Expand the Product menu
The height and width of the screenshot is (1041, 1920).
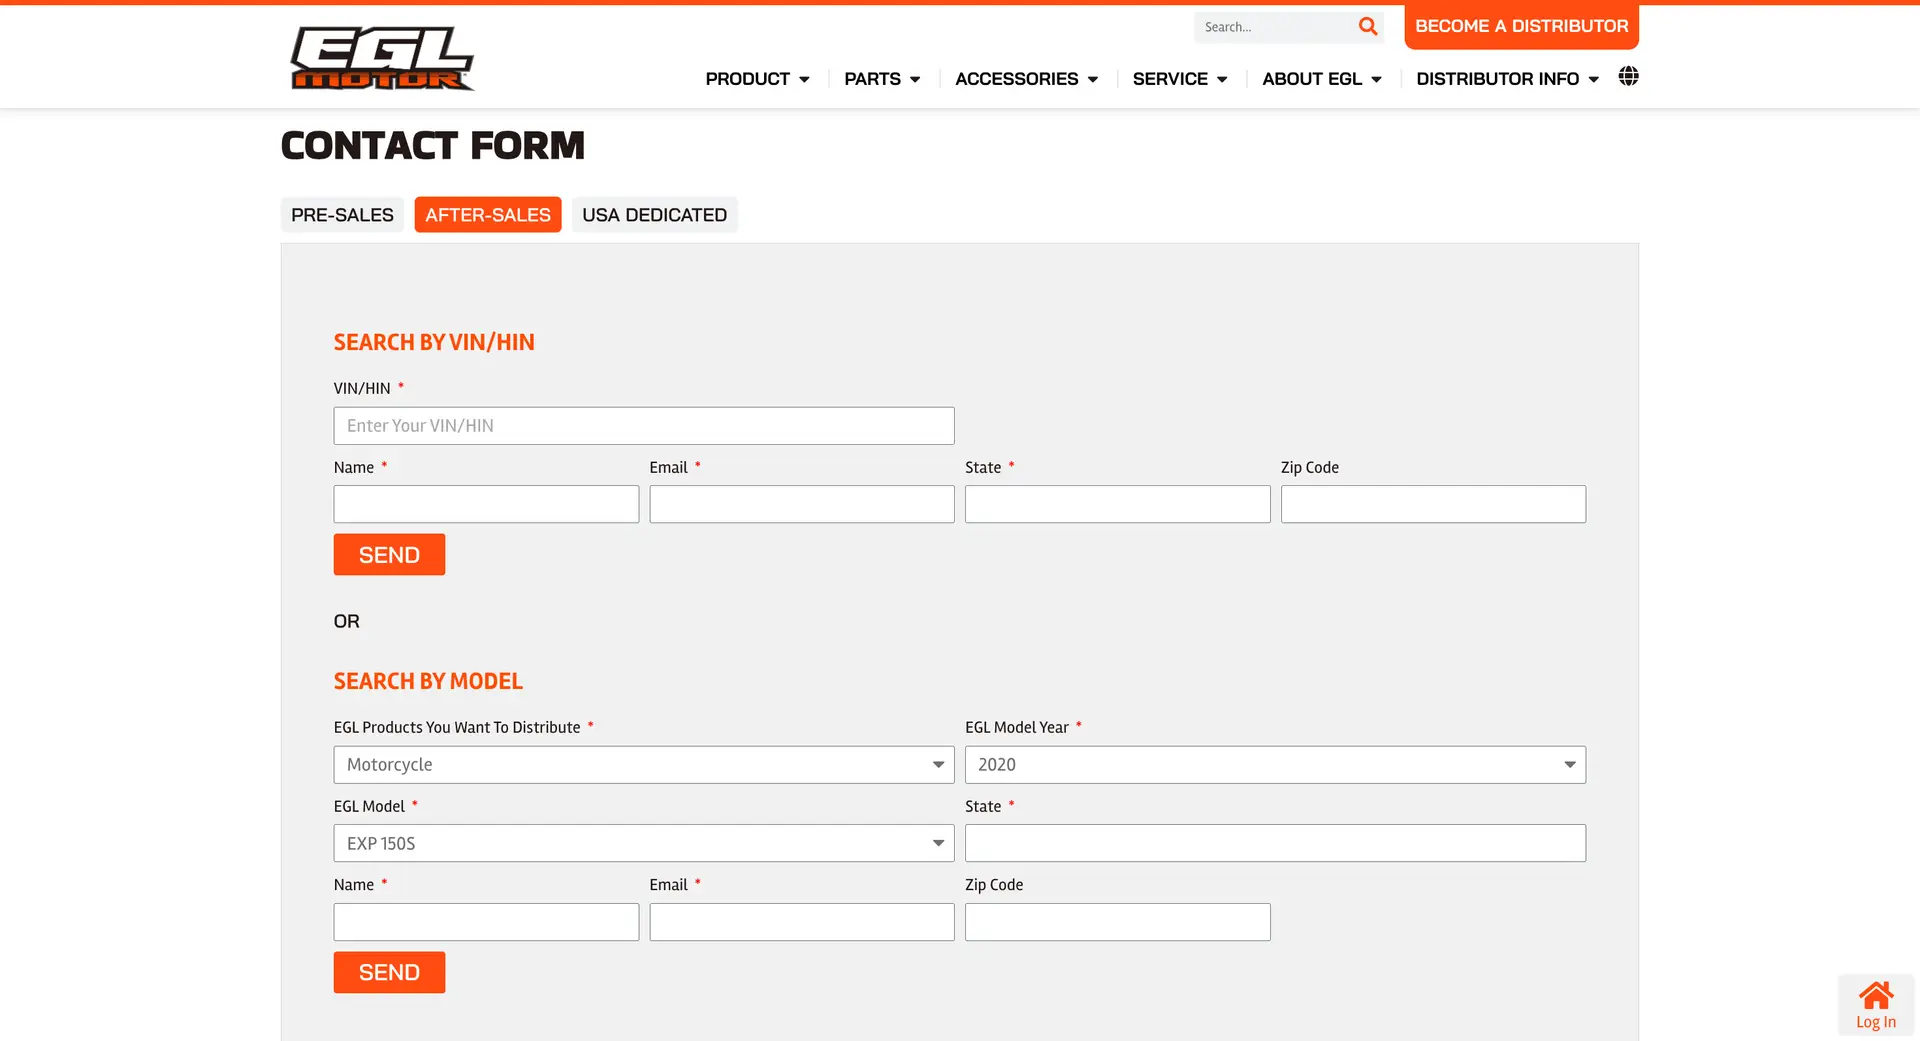pos(757,79)
